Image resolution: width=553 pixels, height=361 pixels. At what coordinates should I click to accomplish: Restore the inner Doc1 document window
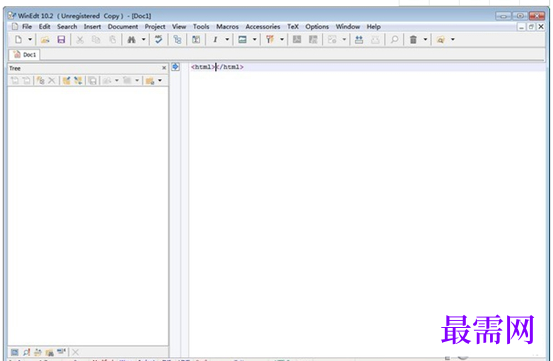[531, 27]
